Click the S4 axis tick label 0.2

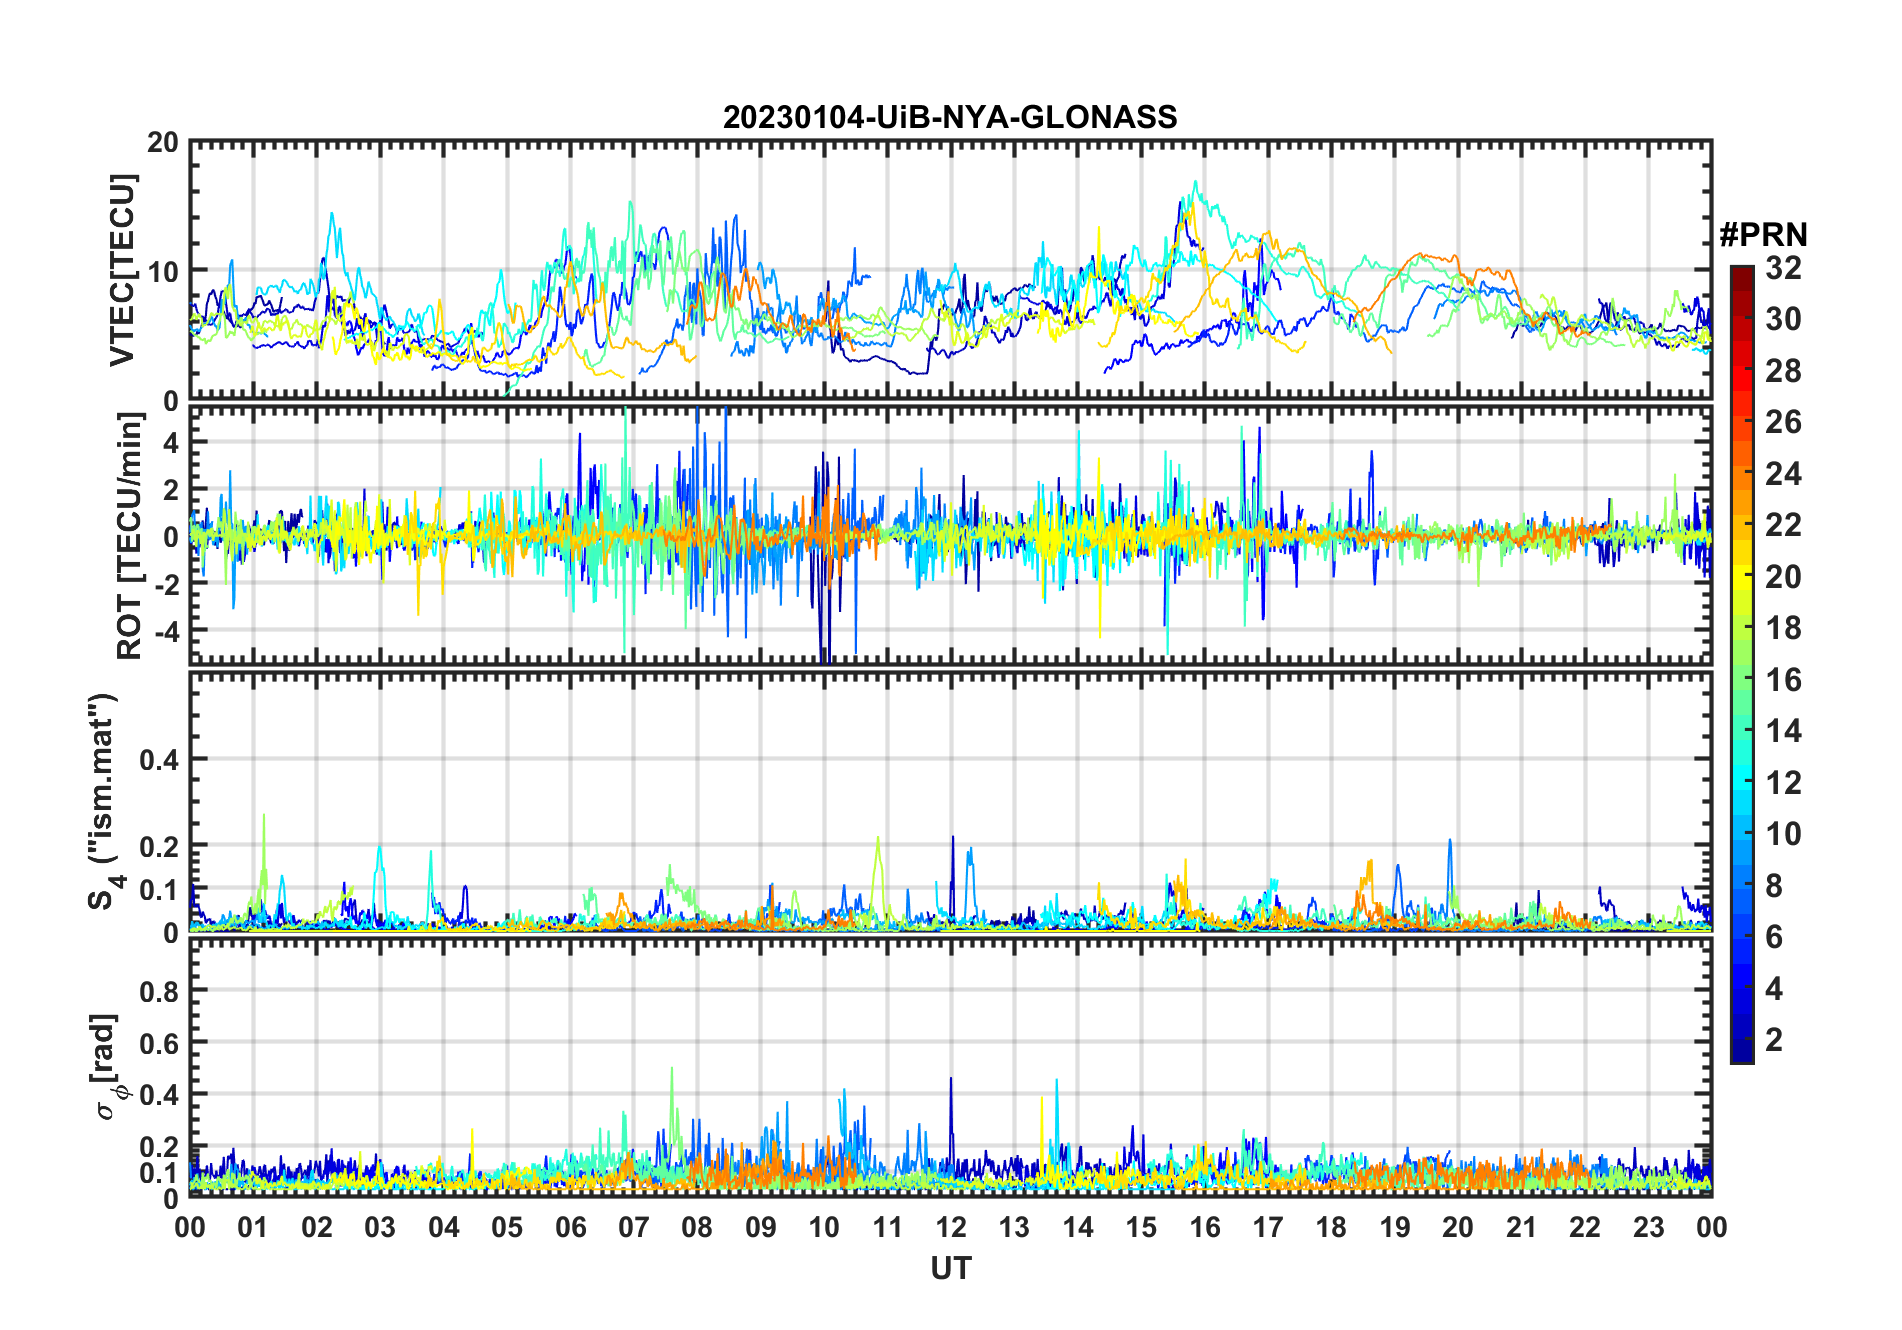160,846
